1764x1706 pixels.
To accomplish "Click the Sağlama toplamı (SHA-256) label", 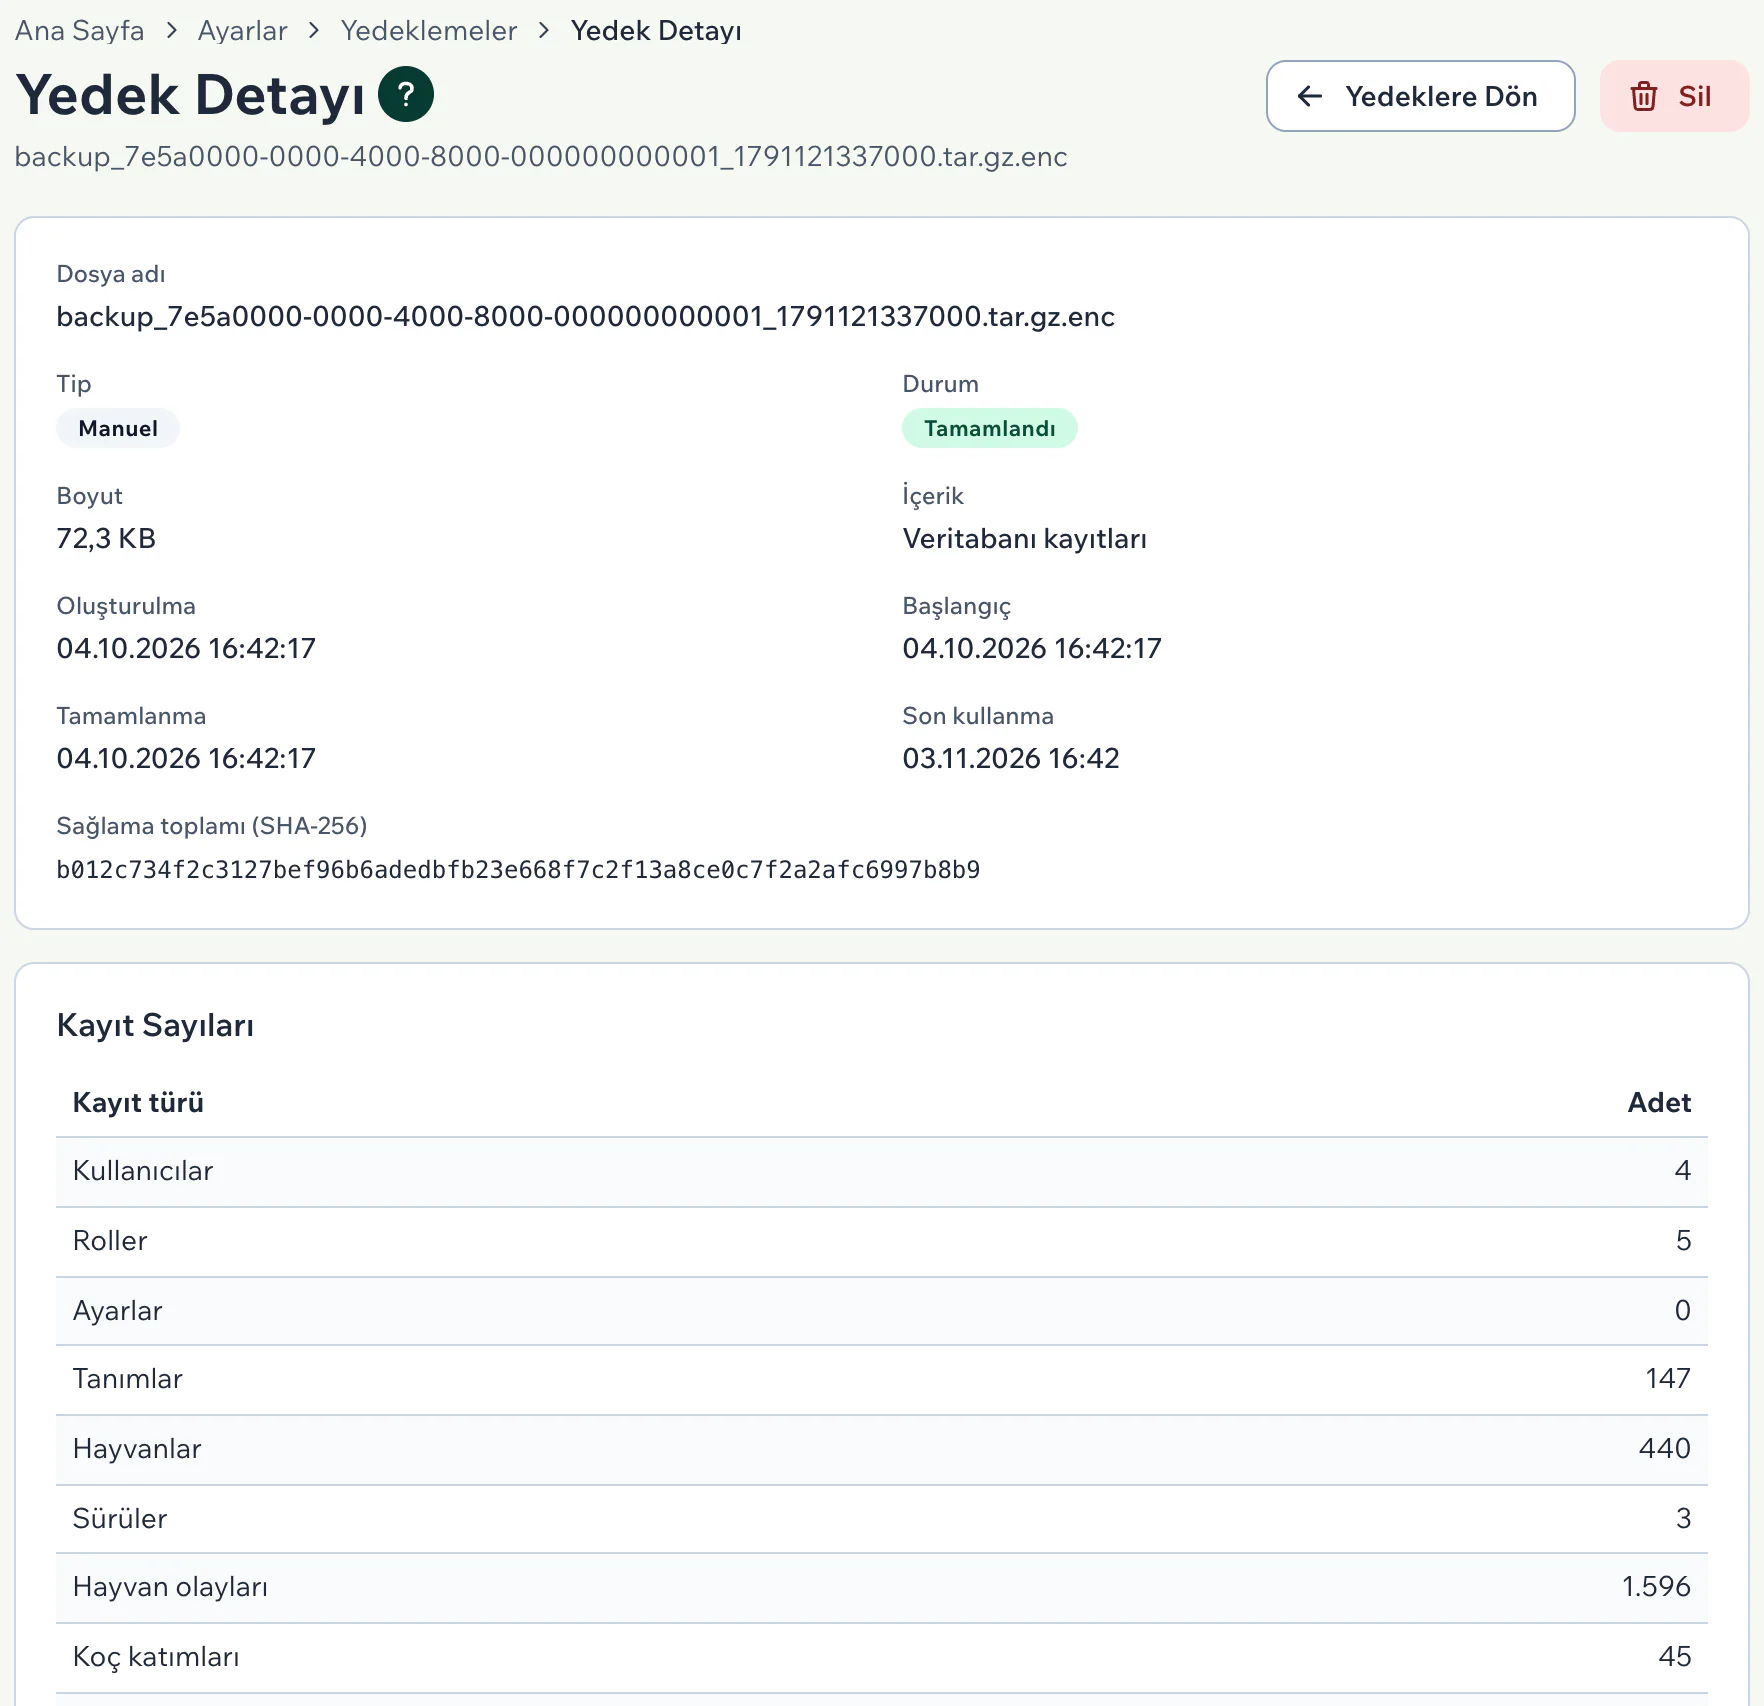I will (x=212, y=826).
